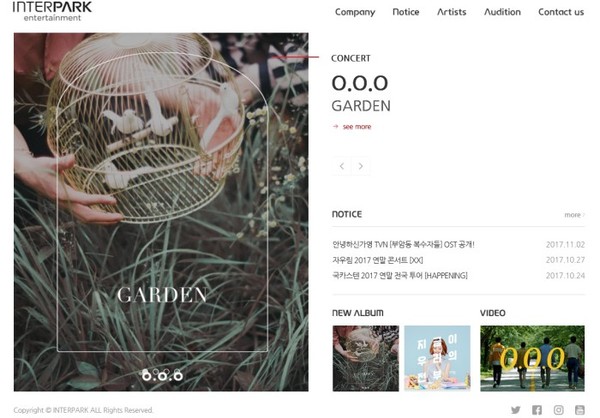This screenshot has height=418, width=600.
Task: Open the HAPPENING tour notice
Action: click(400, 276)
